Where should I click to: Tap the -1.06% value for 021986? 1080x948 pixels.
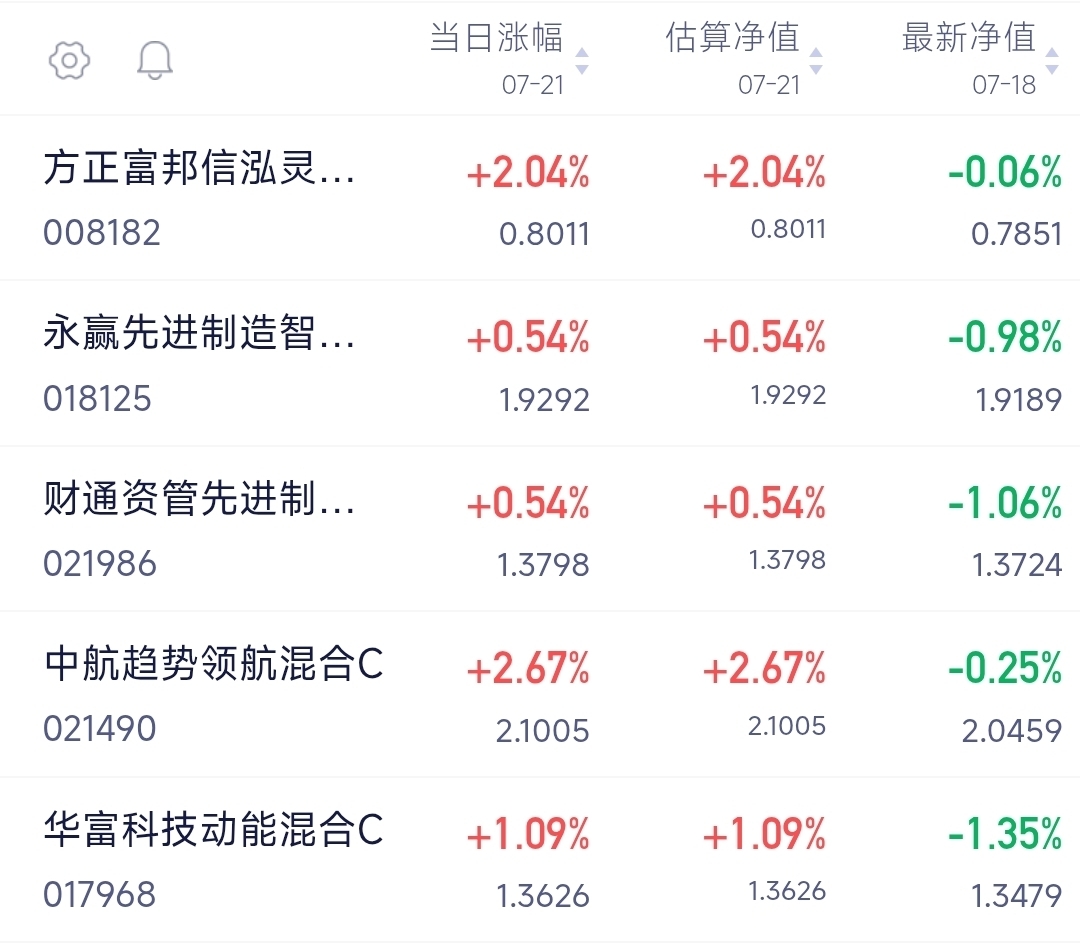tap(1005, 504)
